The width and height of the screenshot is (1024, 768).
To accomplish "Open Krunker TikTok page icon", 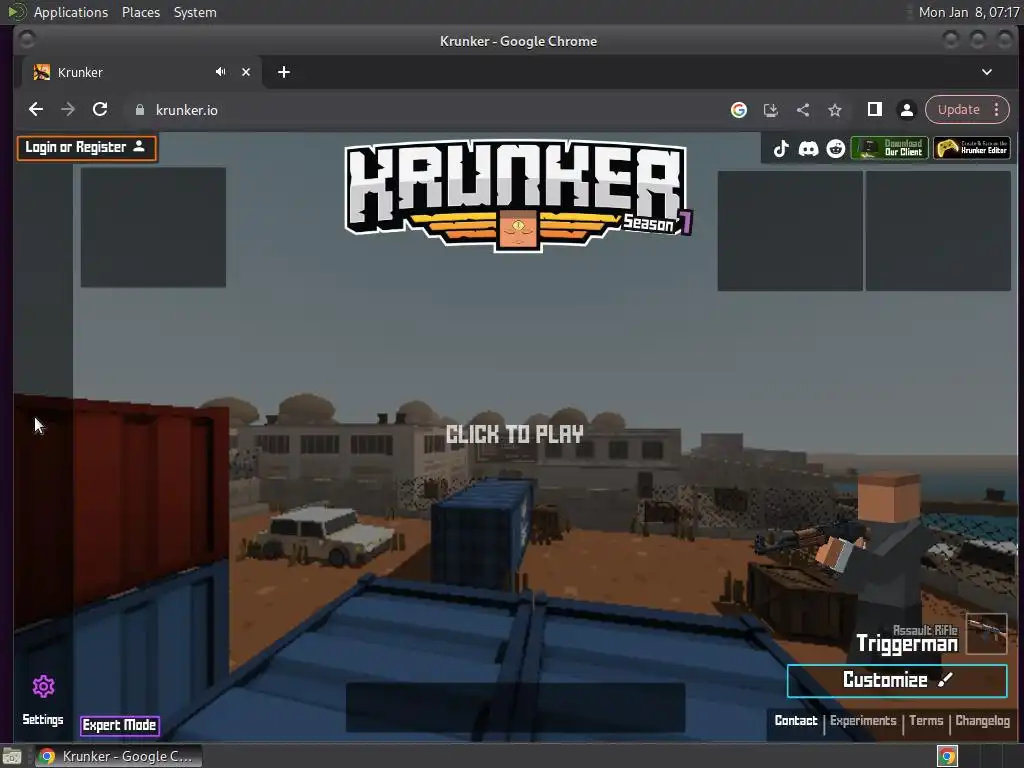I will [x=781, y=148].
